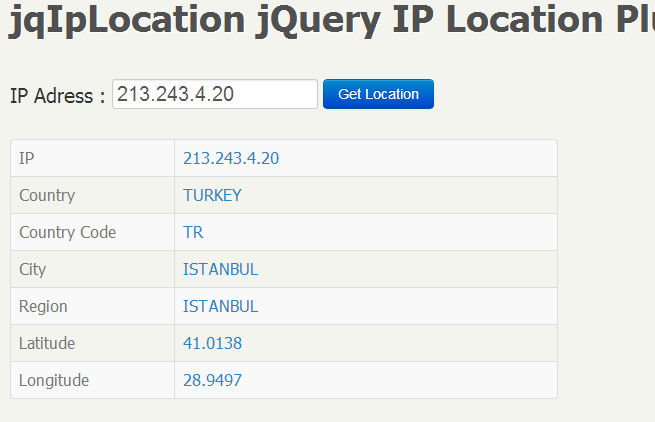This screenshot has width=655, height=422.
Task: Click the ISTANBUL value in the City row
Action: pyautogui.click(x=220, y=269)
